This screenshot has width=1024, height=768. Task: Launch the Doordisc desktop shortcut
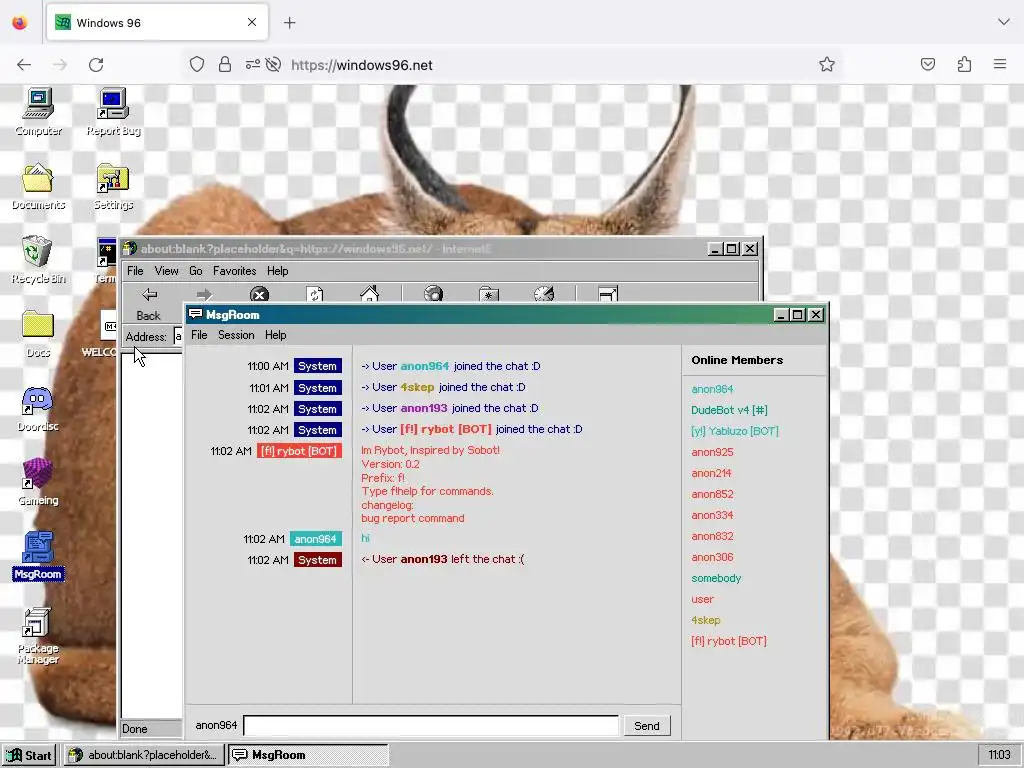[x=38, y=408]
